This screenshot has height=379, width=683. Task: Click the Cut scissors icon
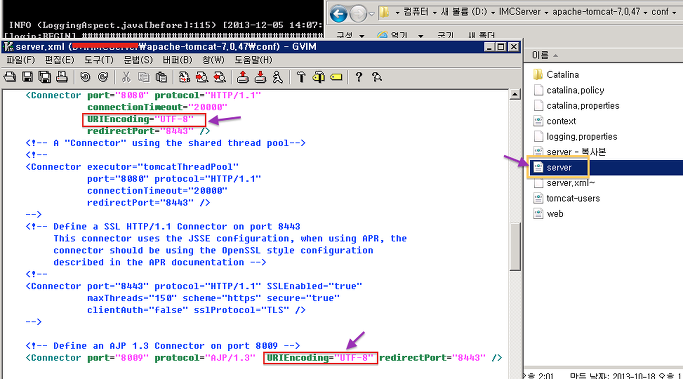tap(126, 77)
